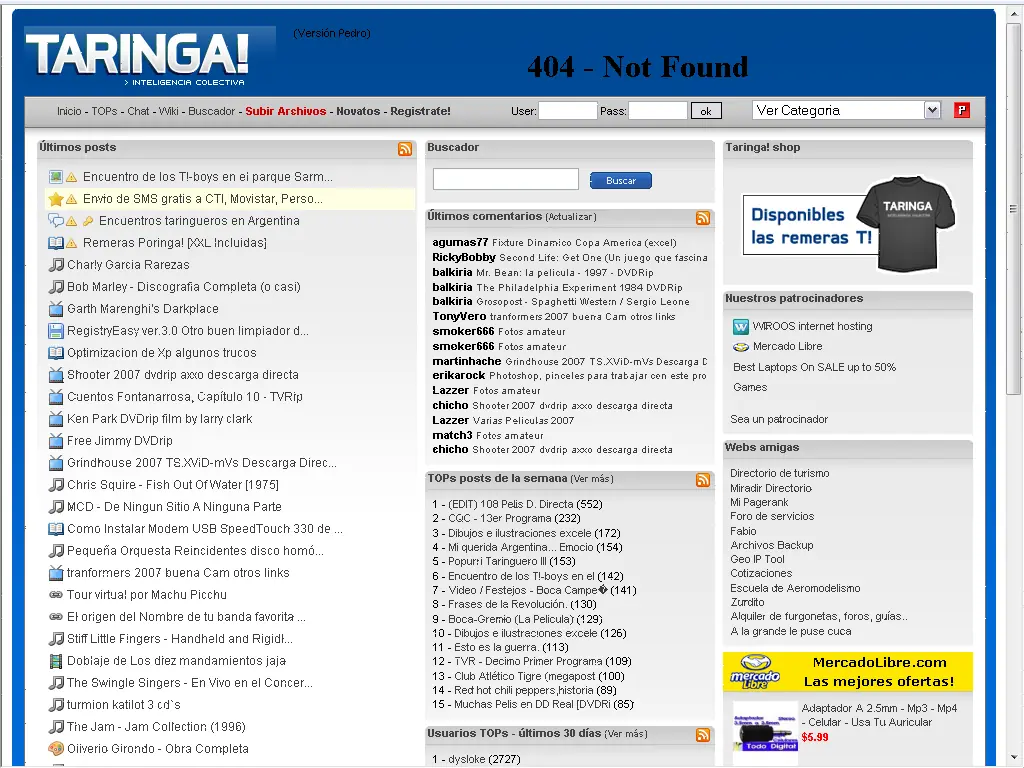This screenshot has width=1024, height=768.
Task: Click the TARINGA! logo
Action: [x=138, y=57]
